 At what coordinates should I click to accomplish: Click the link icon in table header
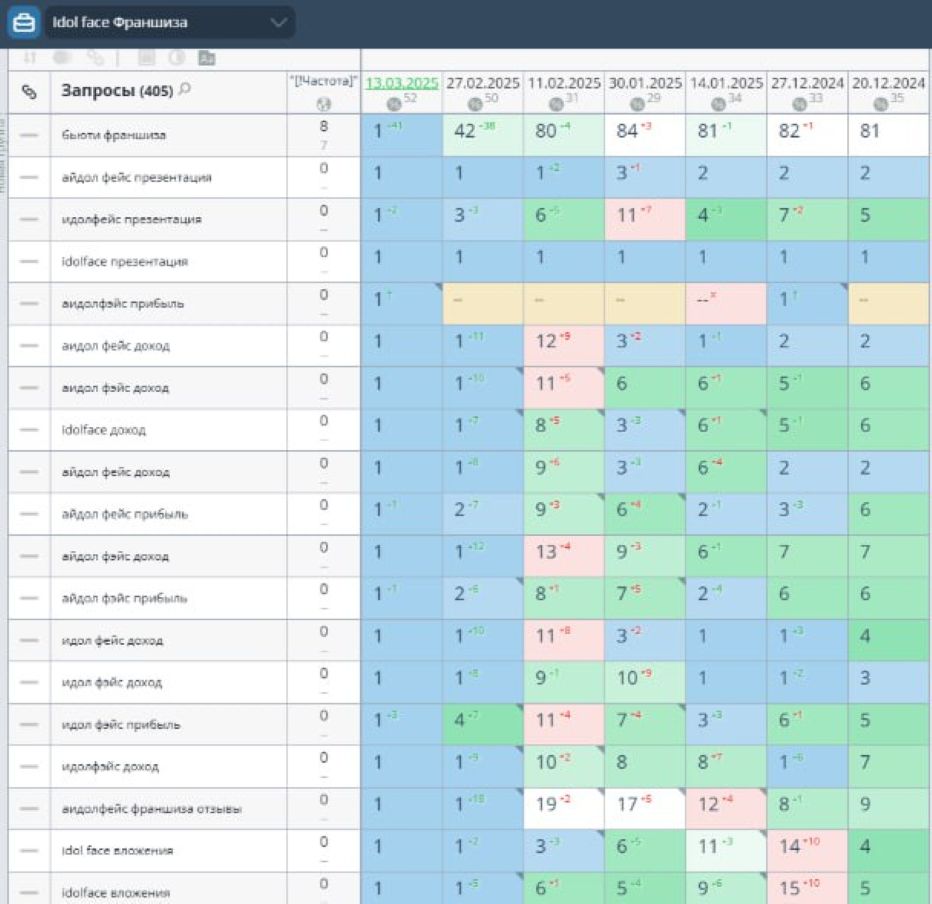click(29, 92)
